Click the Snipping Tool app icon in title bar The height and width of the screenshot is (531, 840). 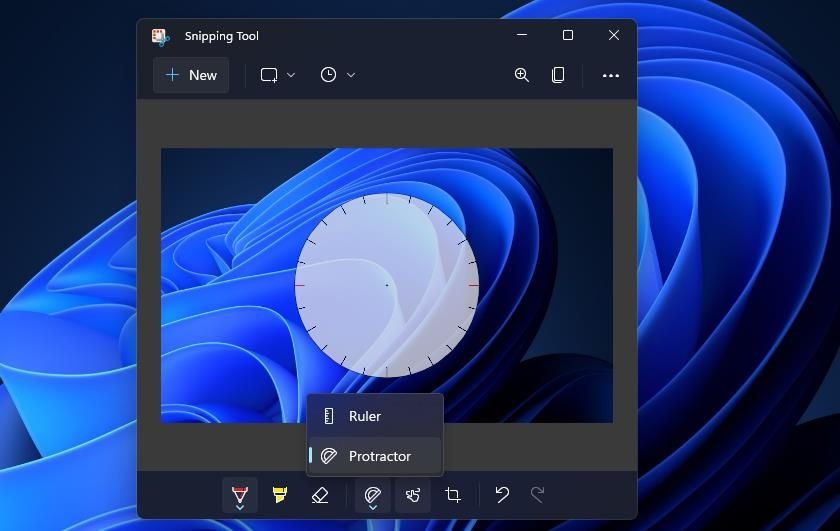[160, 36]
